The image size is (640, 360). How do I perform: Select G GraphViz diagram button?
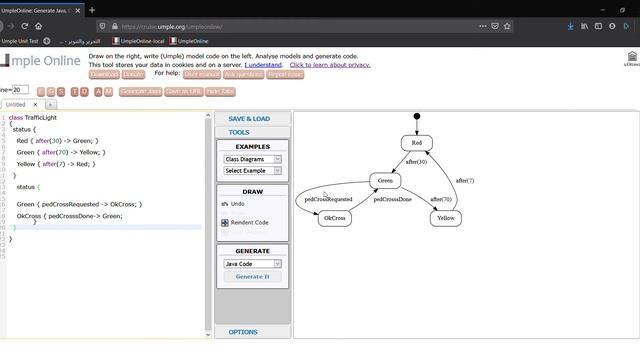(x=51, y=91)
